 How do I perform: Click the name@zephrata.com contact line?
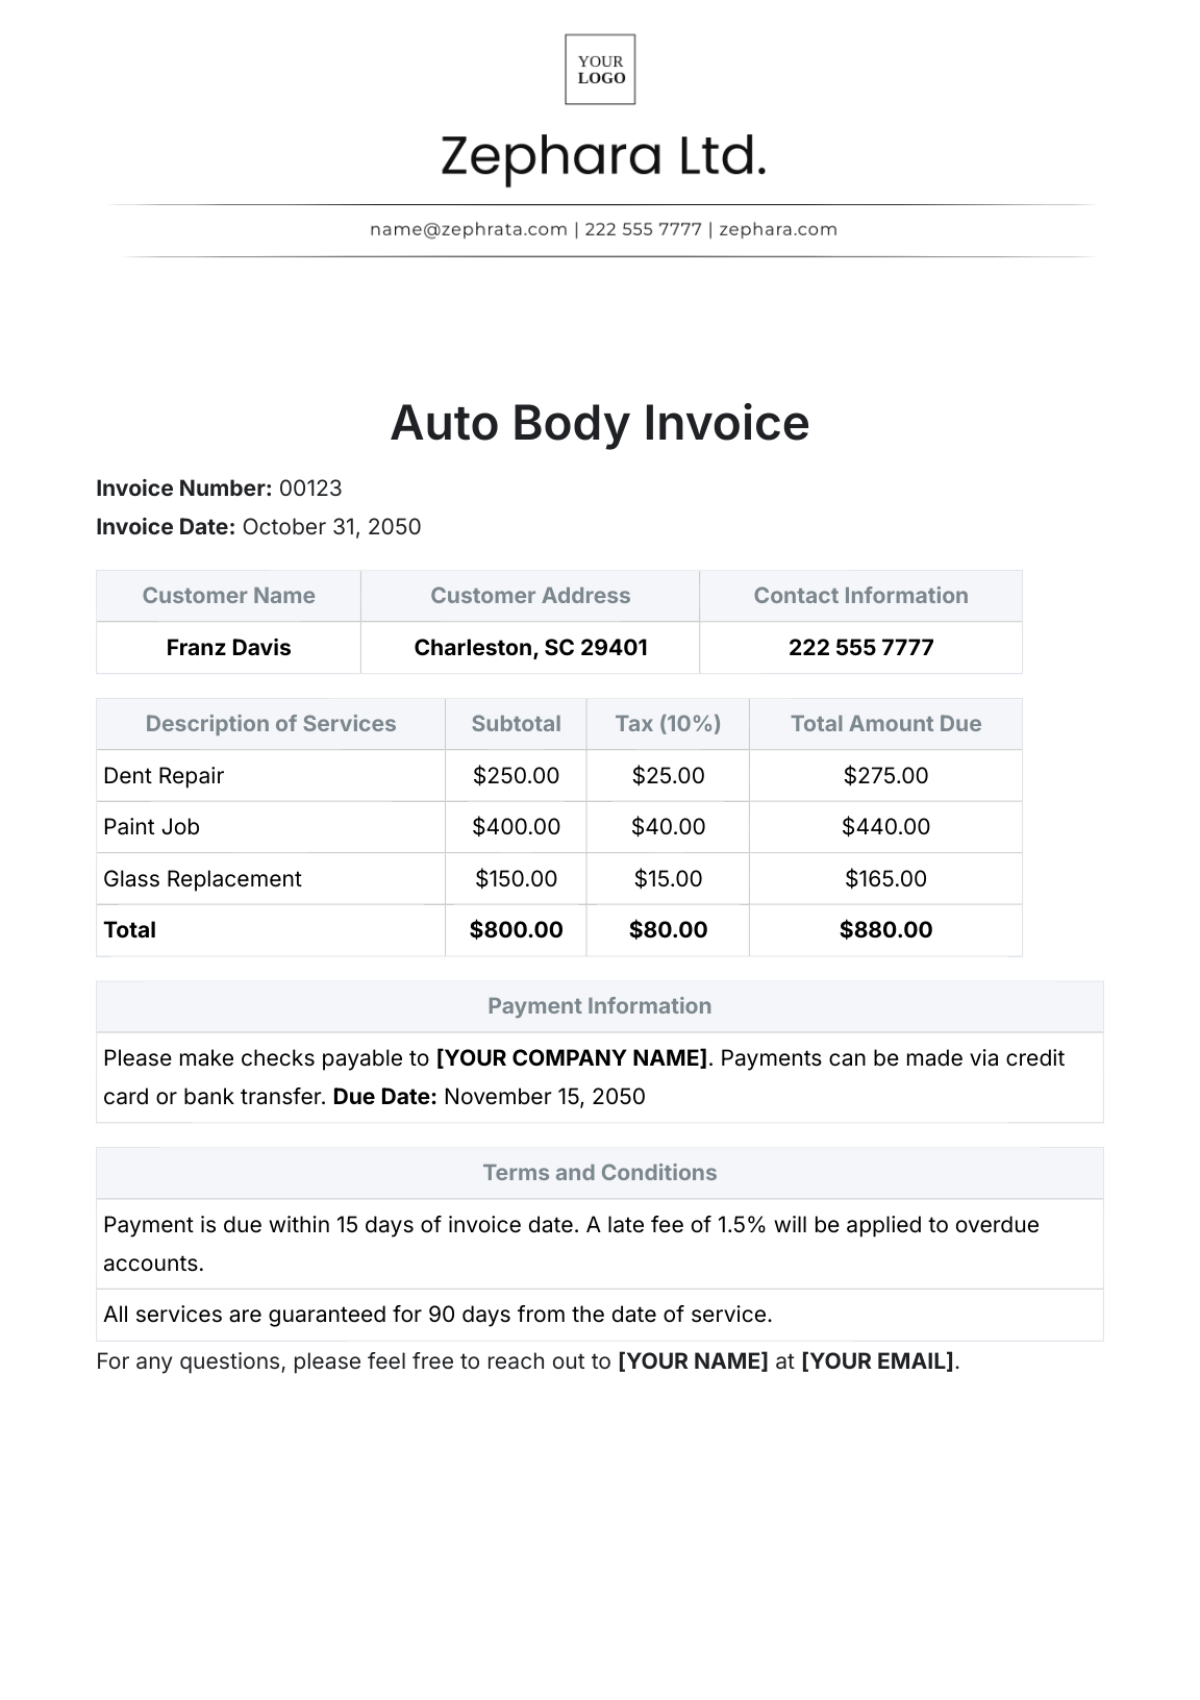tap(603, 229)
